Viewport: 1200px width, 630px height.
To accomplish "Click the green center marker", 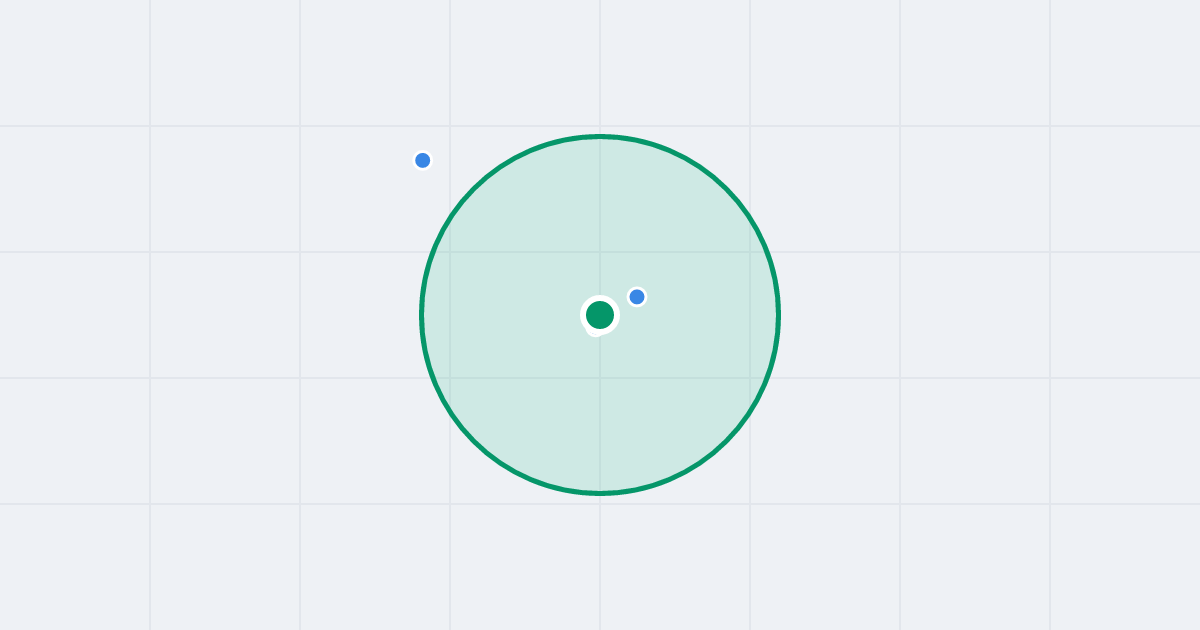I will tap(600, 315).
